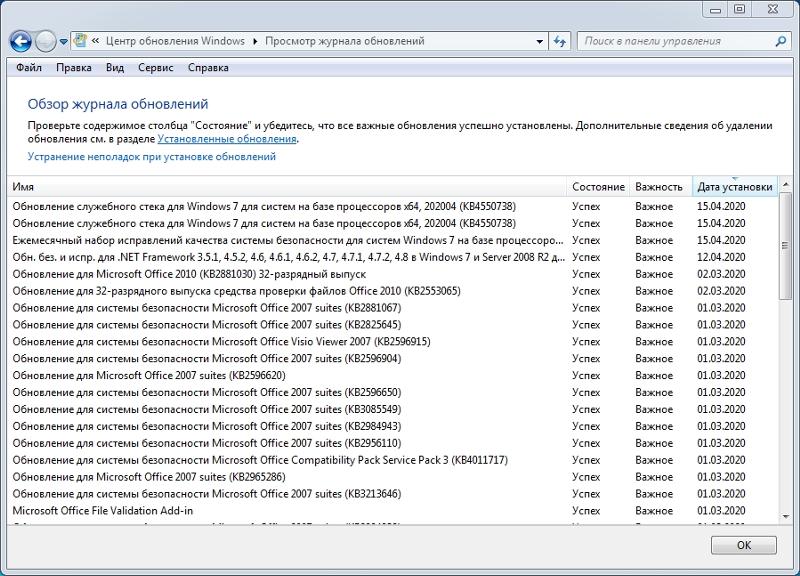Image resolution: width=800 pixels, height=576 pixels.
Task: Go back with the blue Back arrow
Action: 20,41
